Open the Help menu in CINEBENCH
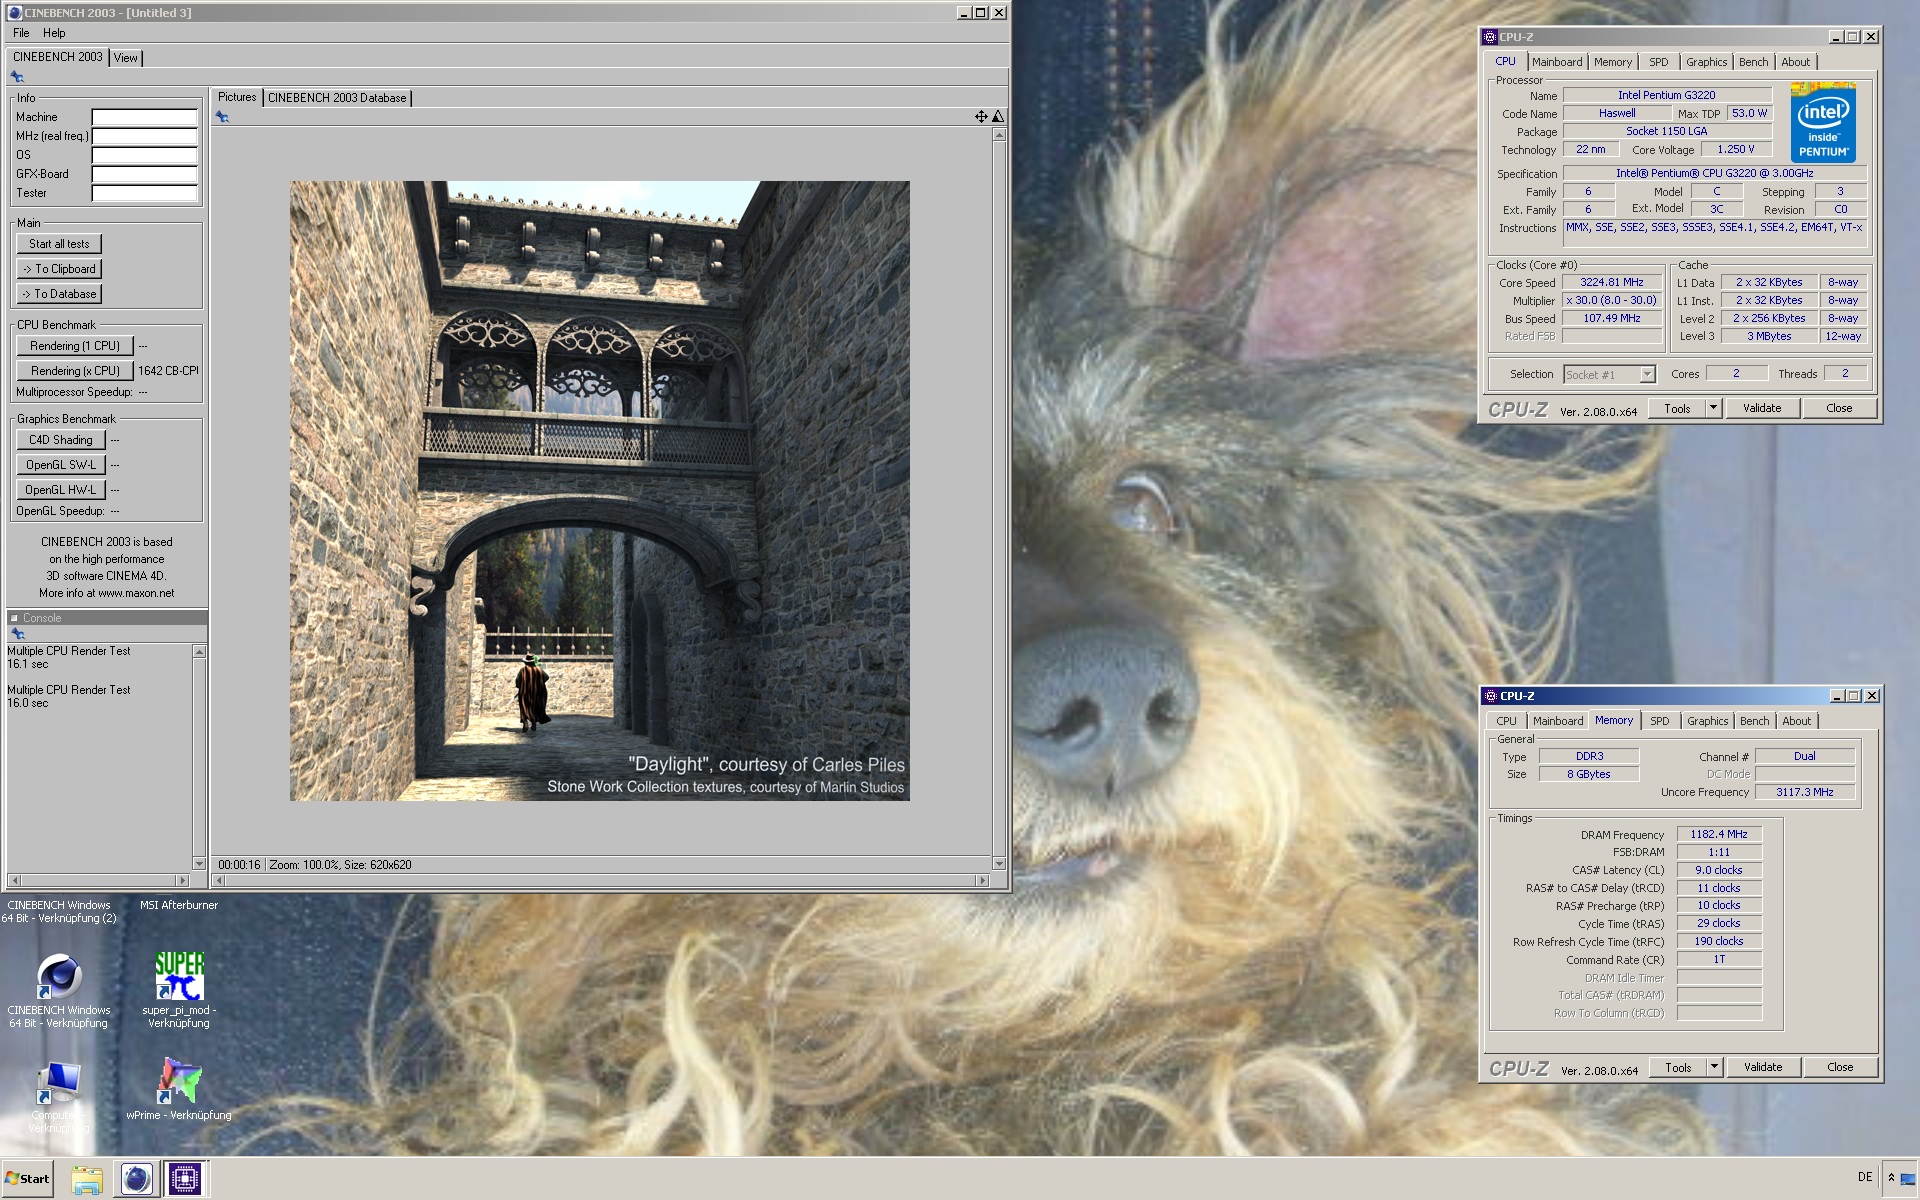 [54, 33]
